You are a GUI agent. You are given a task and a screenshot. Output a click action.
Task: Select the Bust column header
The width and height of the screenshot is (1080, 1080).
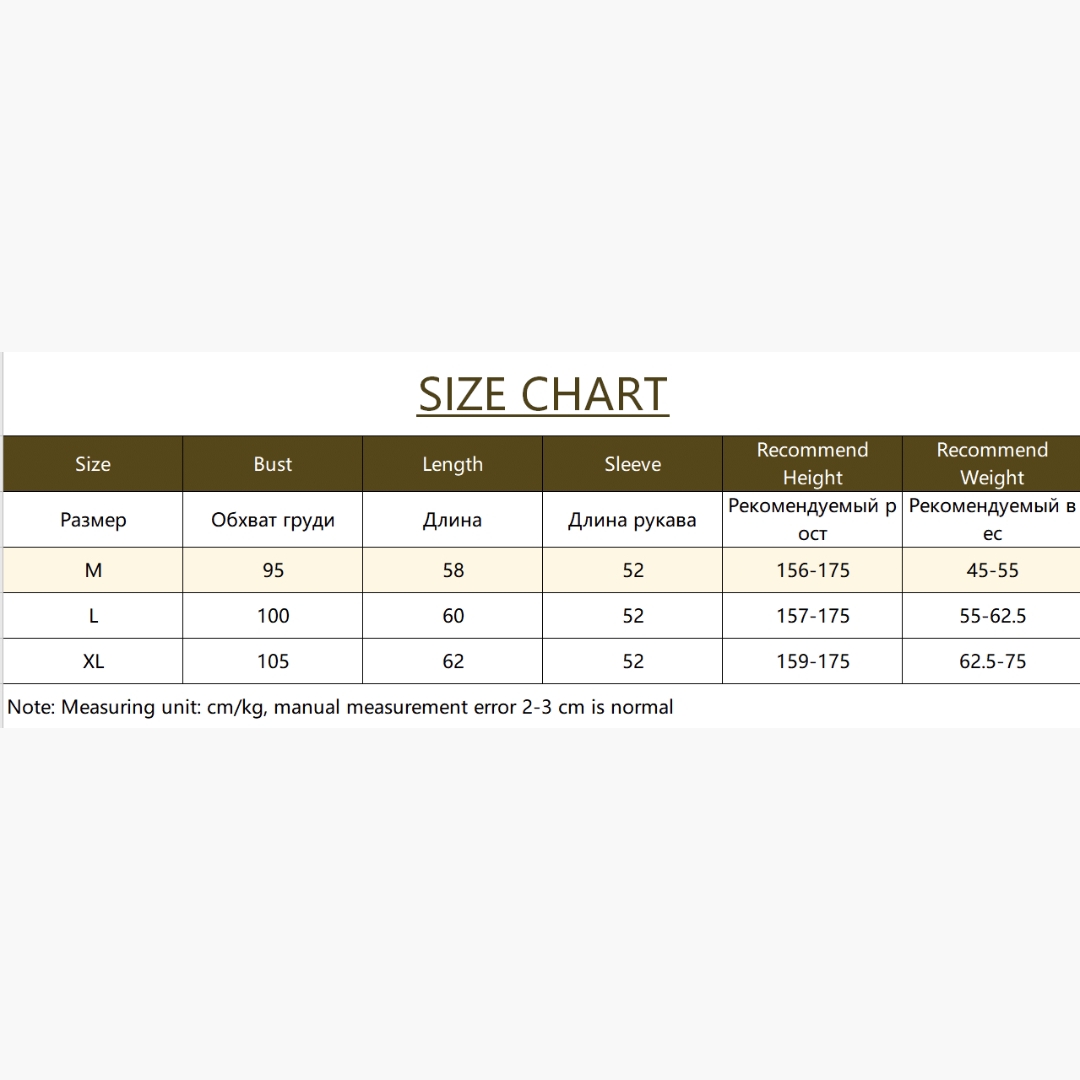[273, 464]
